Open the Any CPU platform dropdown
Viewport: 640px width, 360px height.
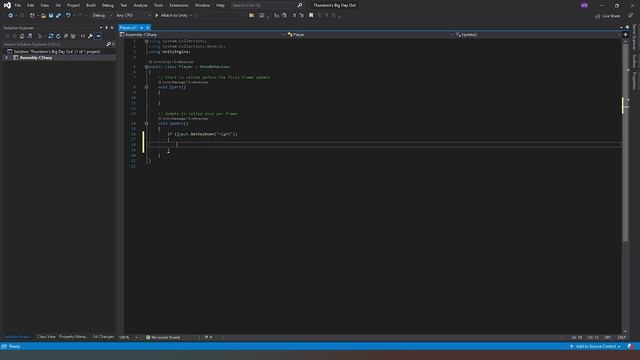point(133,16)
